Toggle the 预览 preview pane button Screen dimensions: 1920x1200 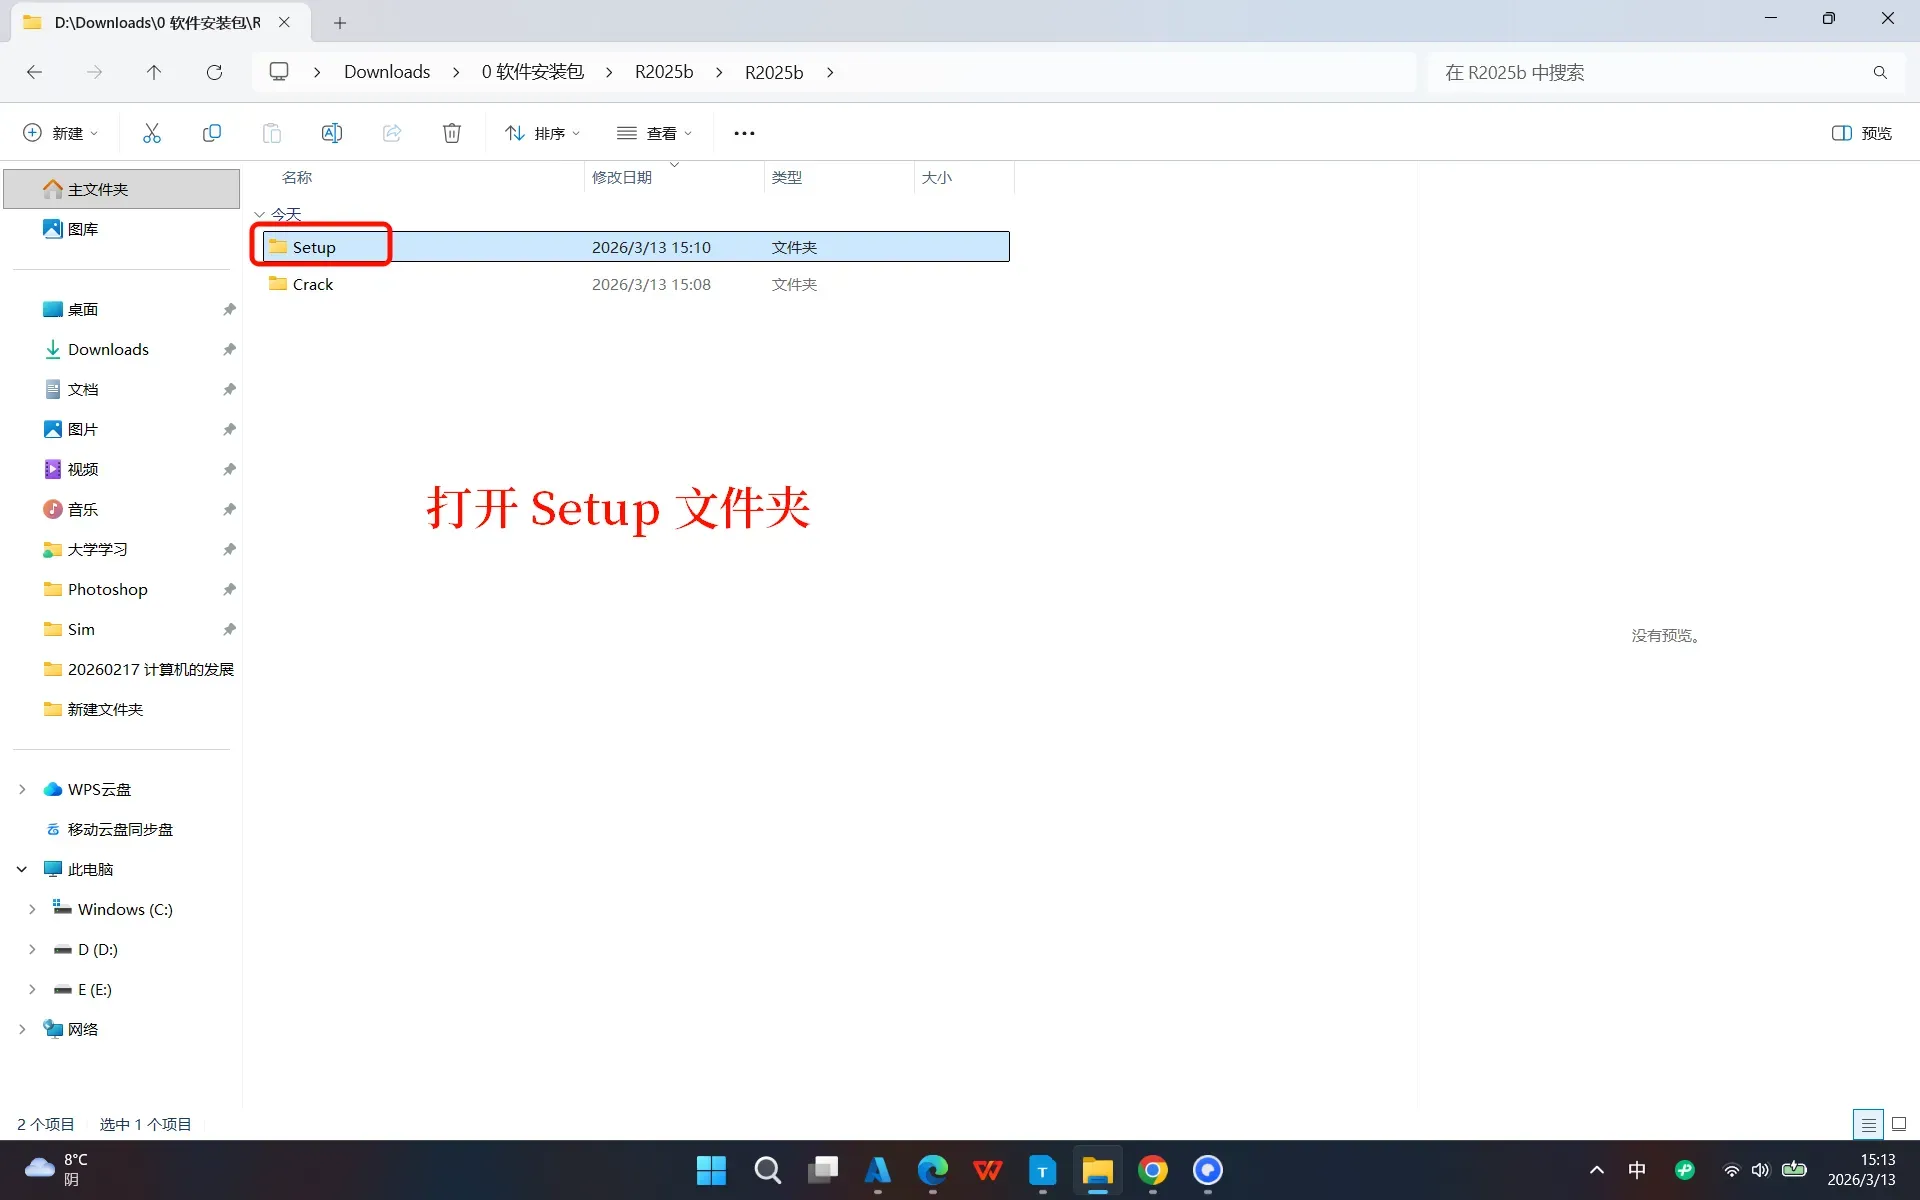coord(1861,133)
